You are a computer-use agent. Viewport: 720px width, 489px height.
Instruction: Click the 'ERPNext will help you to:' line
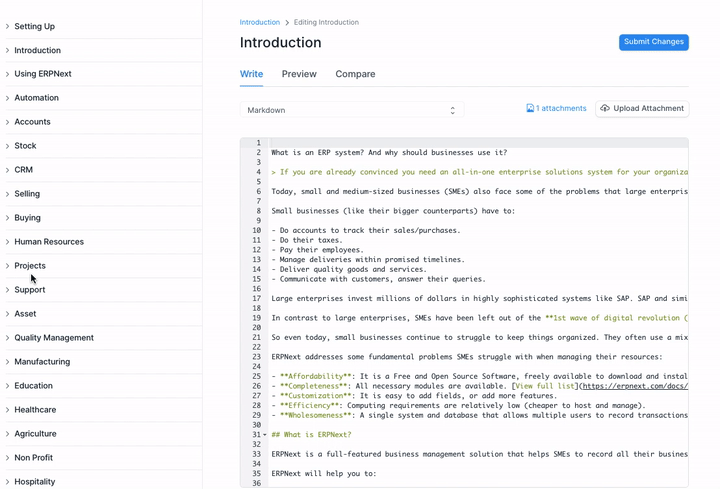point(324,474)
